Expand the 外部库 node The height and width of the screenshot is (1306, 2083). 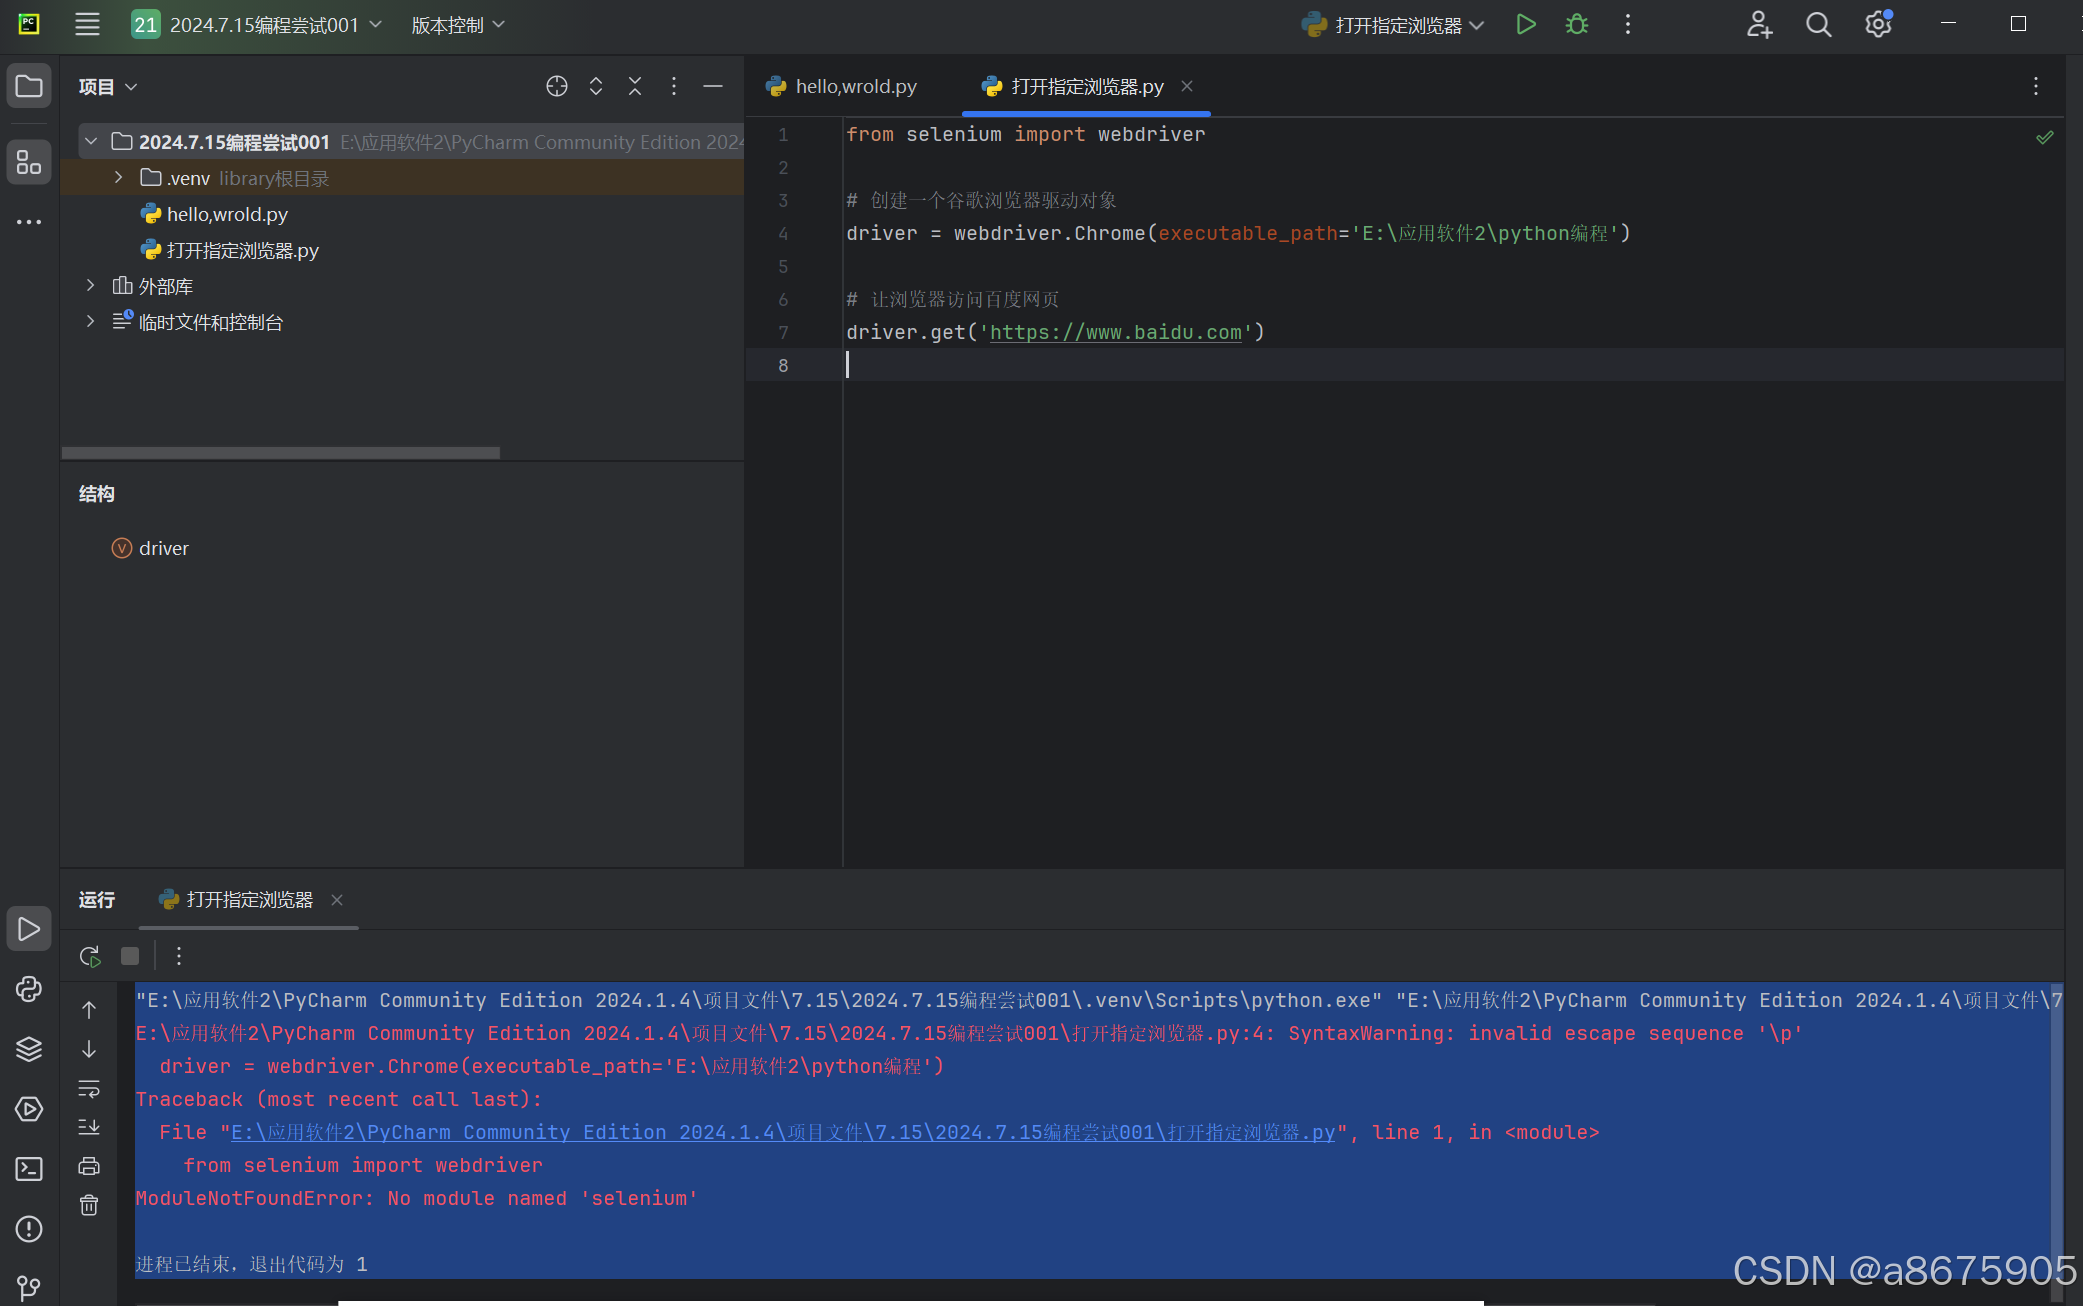pyautogui.click(x=91, y=286)
